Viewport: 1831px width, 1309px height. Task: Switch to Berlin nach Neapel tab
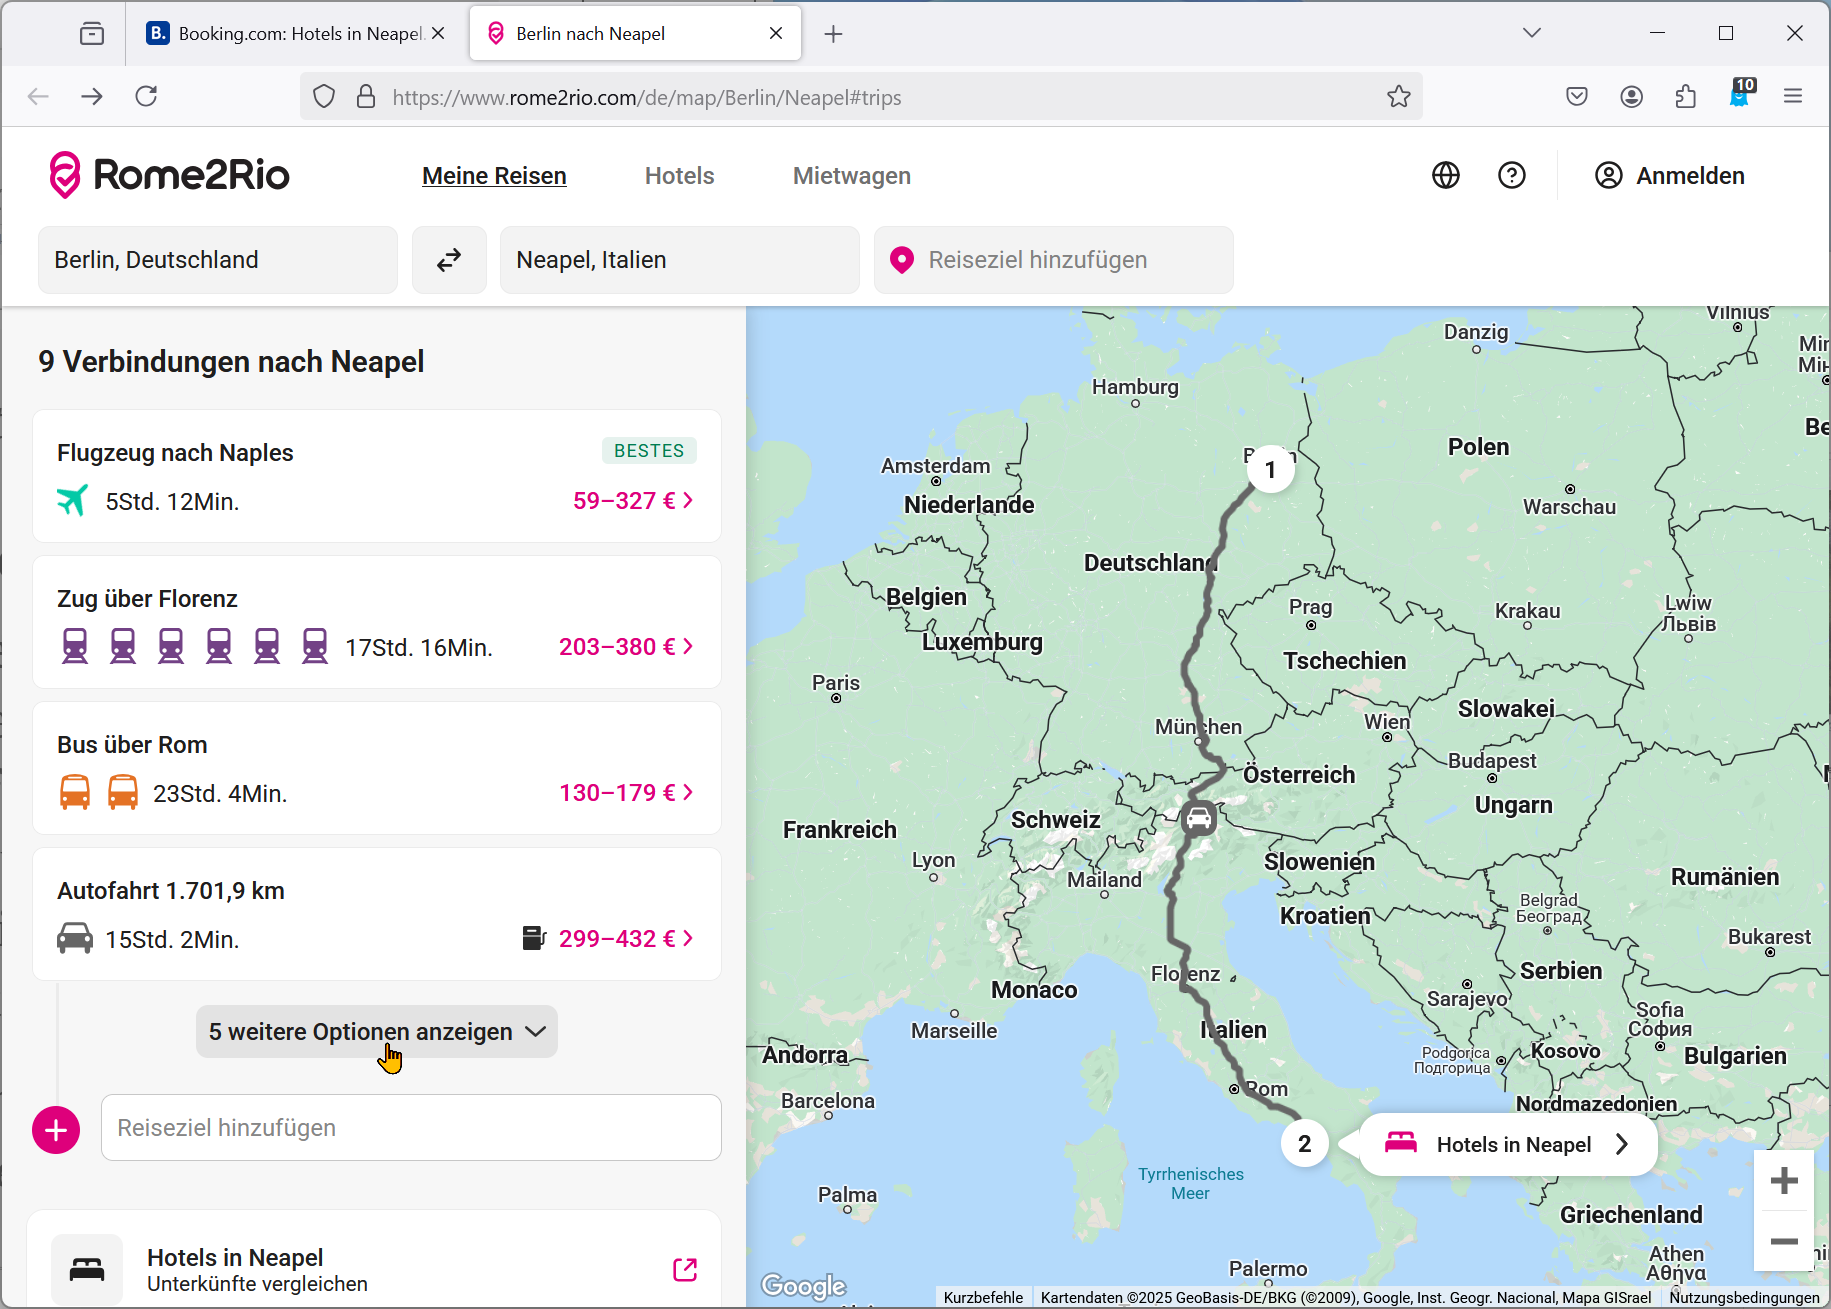click(x=636, y=34)
